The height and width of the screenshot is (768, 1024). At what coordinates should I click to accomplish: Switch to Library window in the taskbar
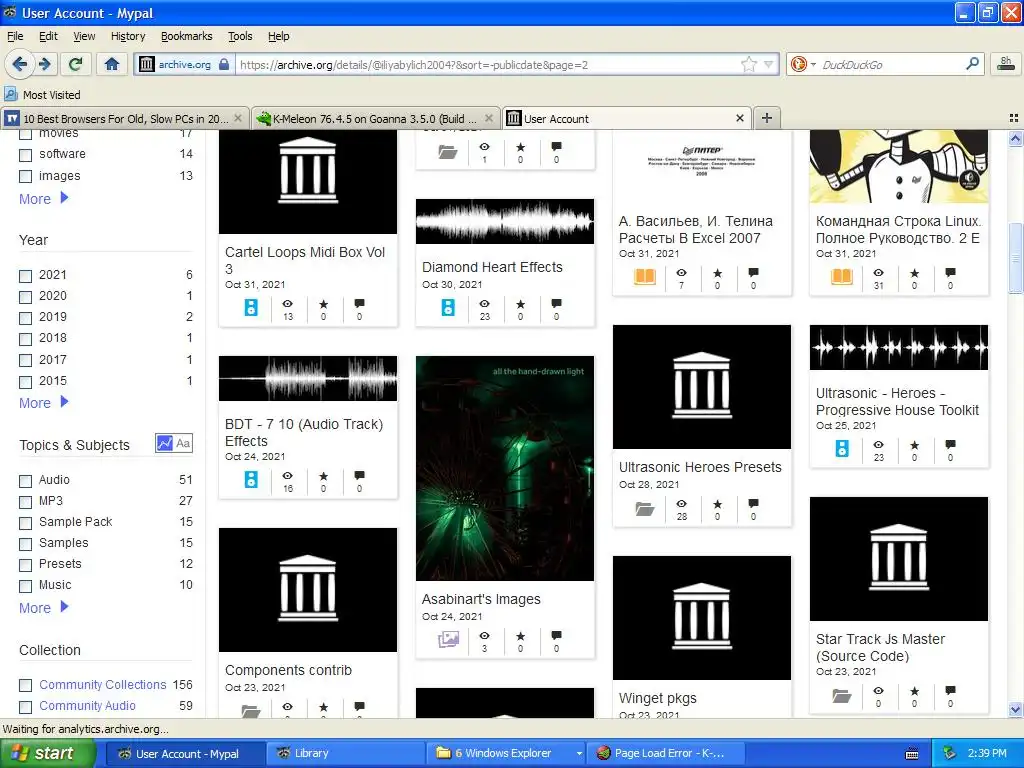[346, 753]
